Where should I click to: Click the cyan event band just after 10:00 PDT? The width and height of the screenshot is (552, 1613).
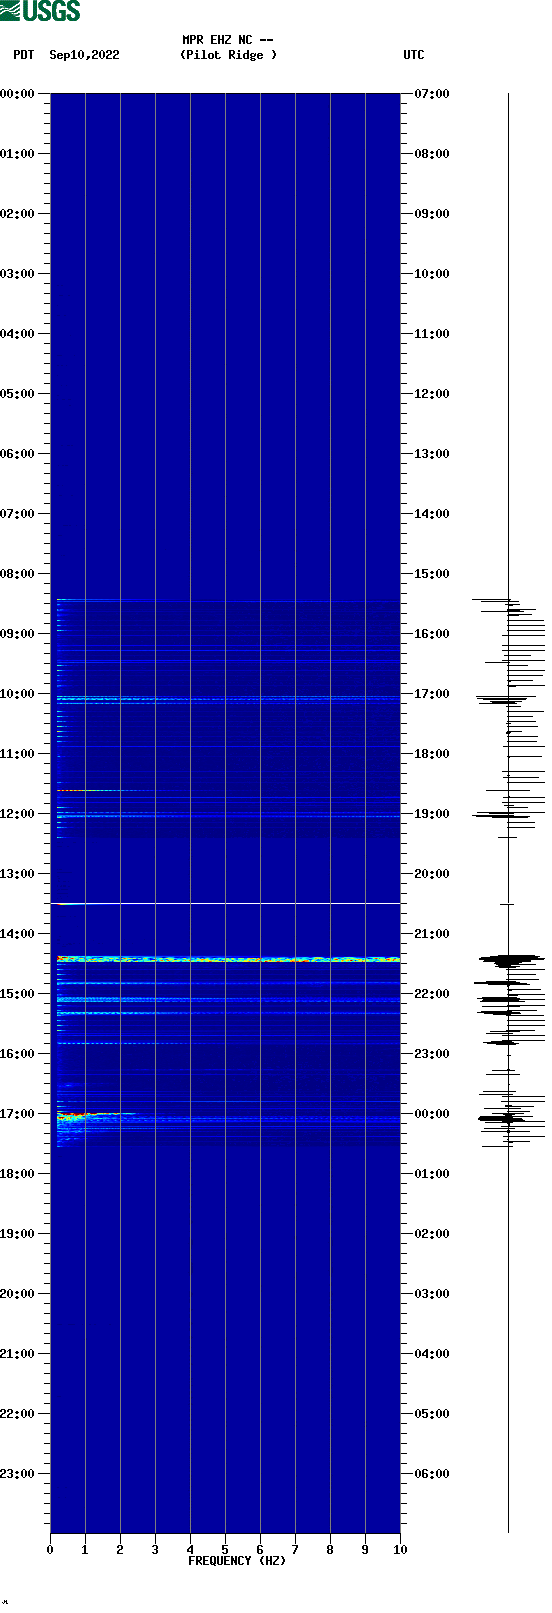point(228,698)
